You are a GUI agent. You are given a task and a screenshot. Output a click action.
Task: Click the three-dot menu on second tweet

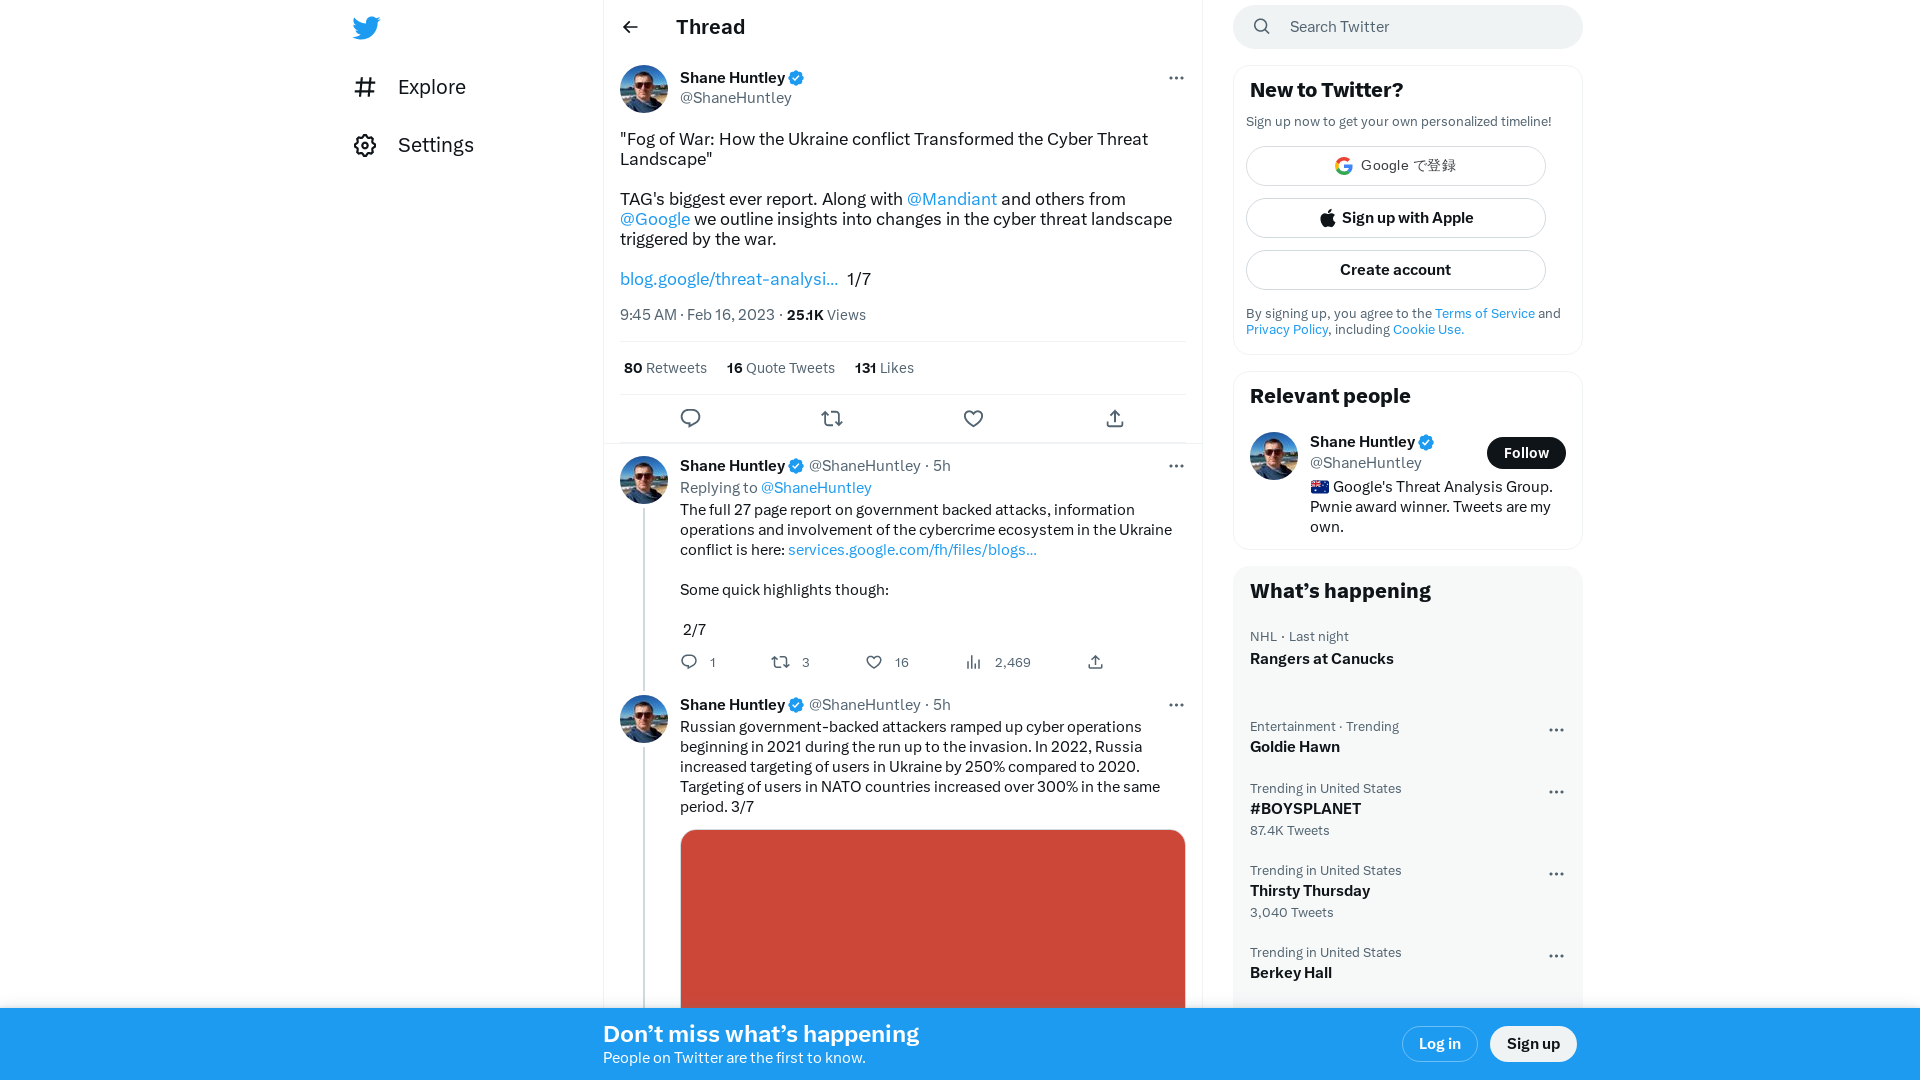[x=1175, y=465]
